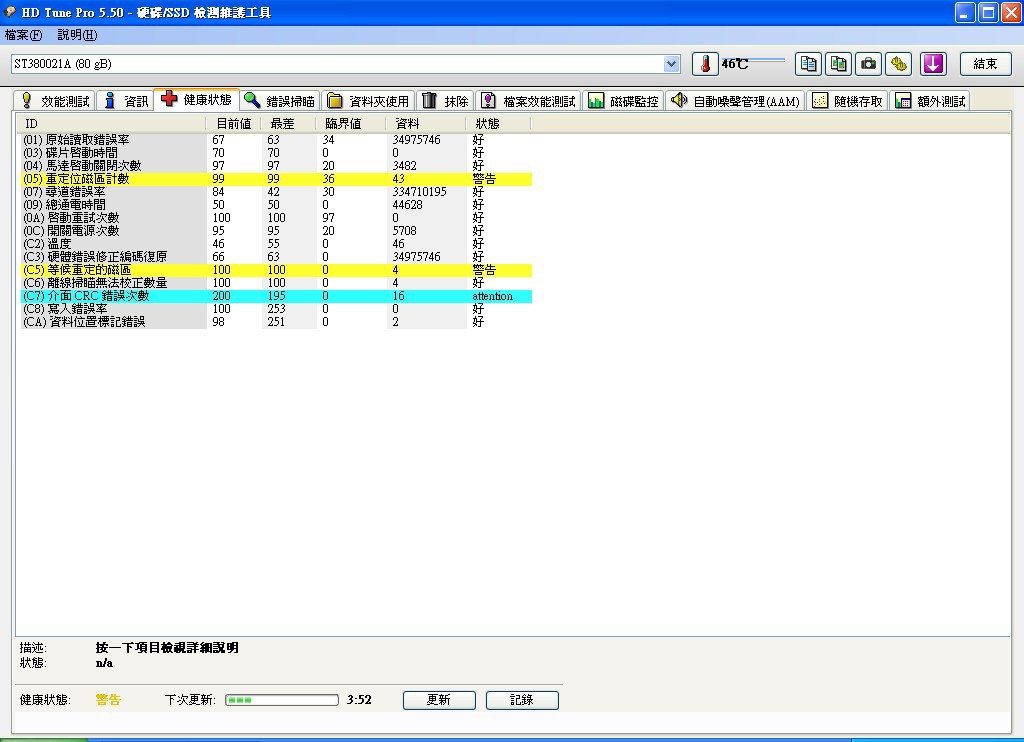Viewport: 1024px width, 742px height.
Task: Maximize the HD Tune Pro window
Action: [988, 12]
